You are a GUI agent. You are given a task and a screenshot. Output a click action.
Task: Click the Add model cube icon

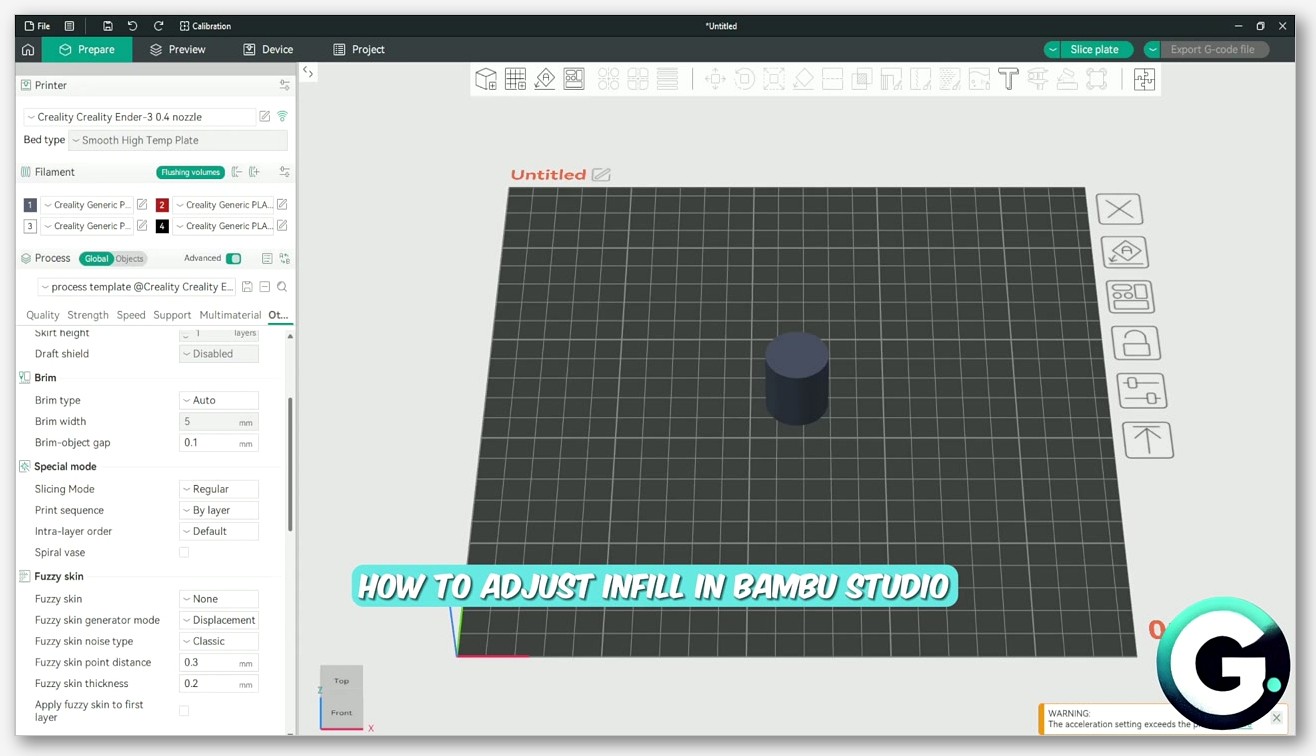[486, 79]
